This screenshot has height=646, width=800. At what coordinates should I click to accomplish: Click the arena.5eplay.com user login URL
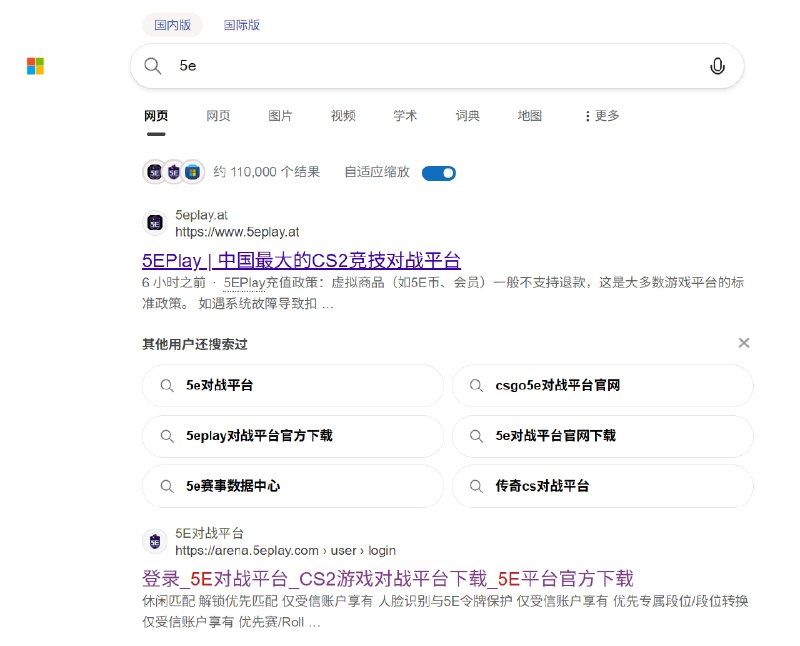click(285, 551)
